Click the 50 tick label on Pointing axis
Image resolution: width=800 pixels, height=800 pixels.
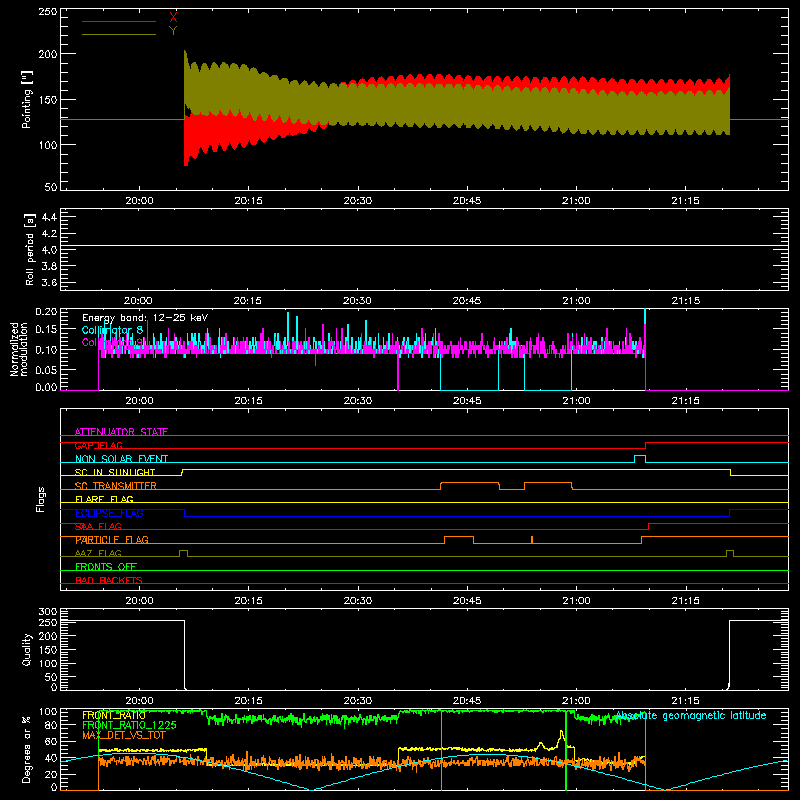(51, 187)
